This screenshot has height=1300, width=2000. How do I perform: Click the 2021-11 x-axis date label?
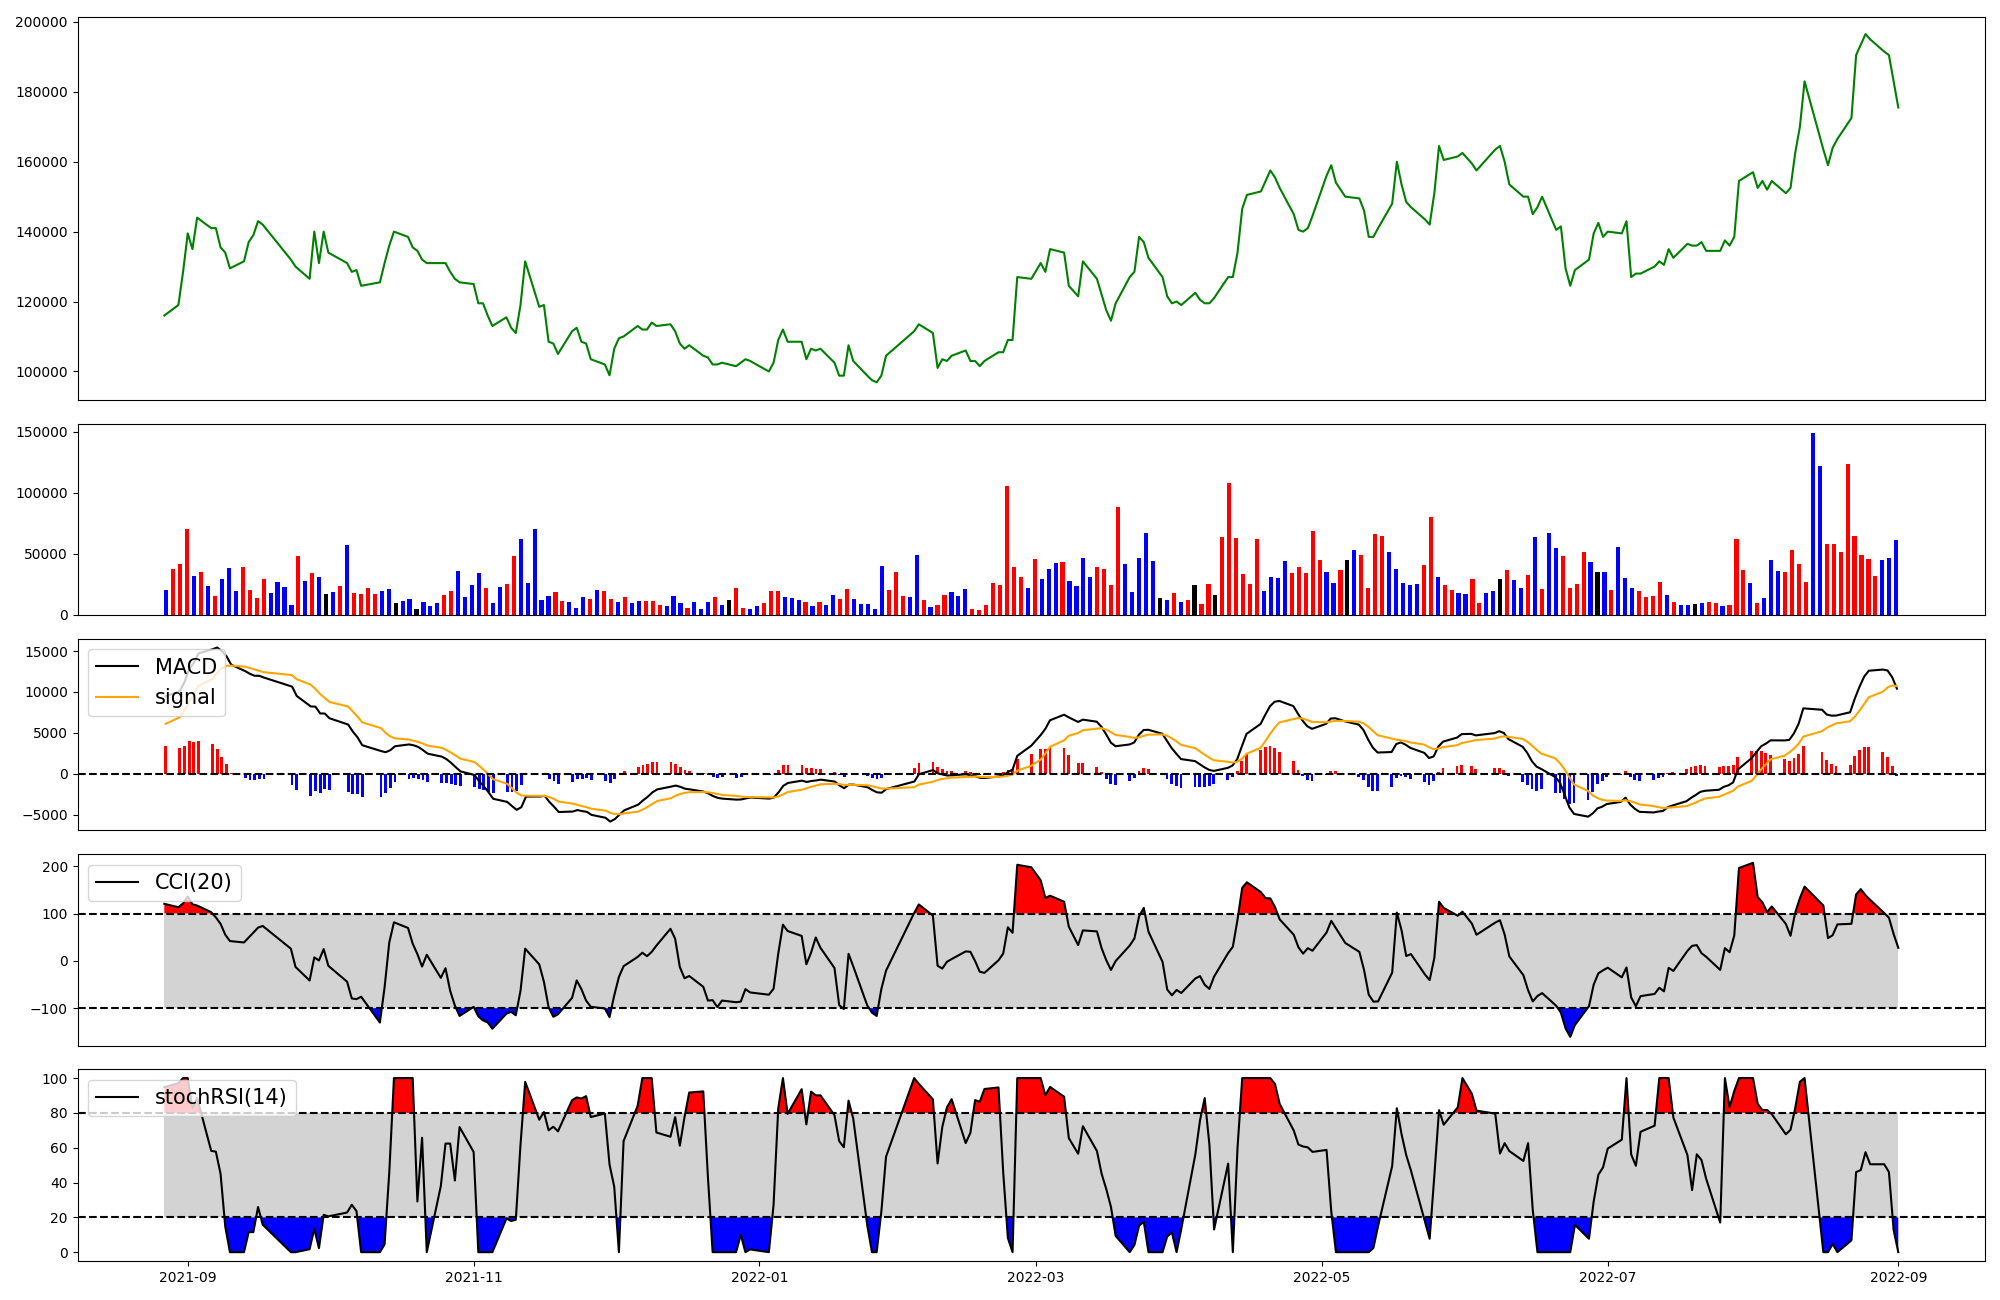(x=473, y=1277)
